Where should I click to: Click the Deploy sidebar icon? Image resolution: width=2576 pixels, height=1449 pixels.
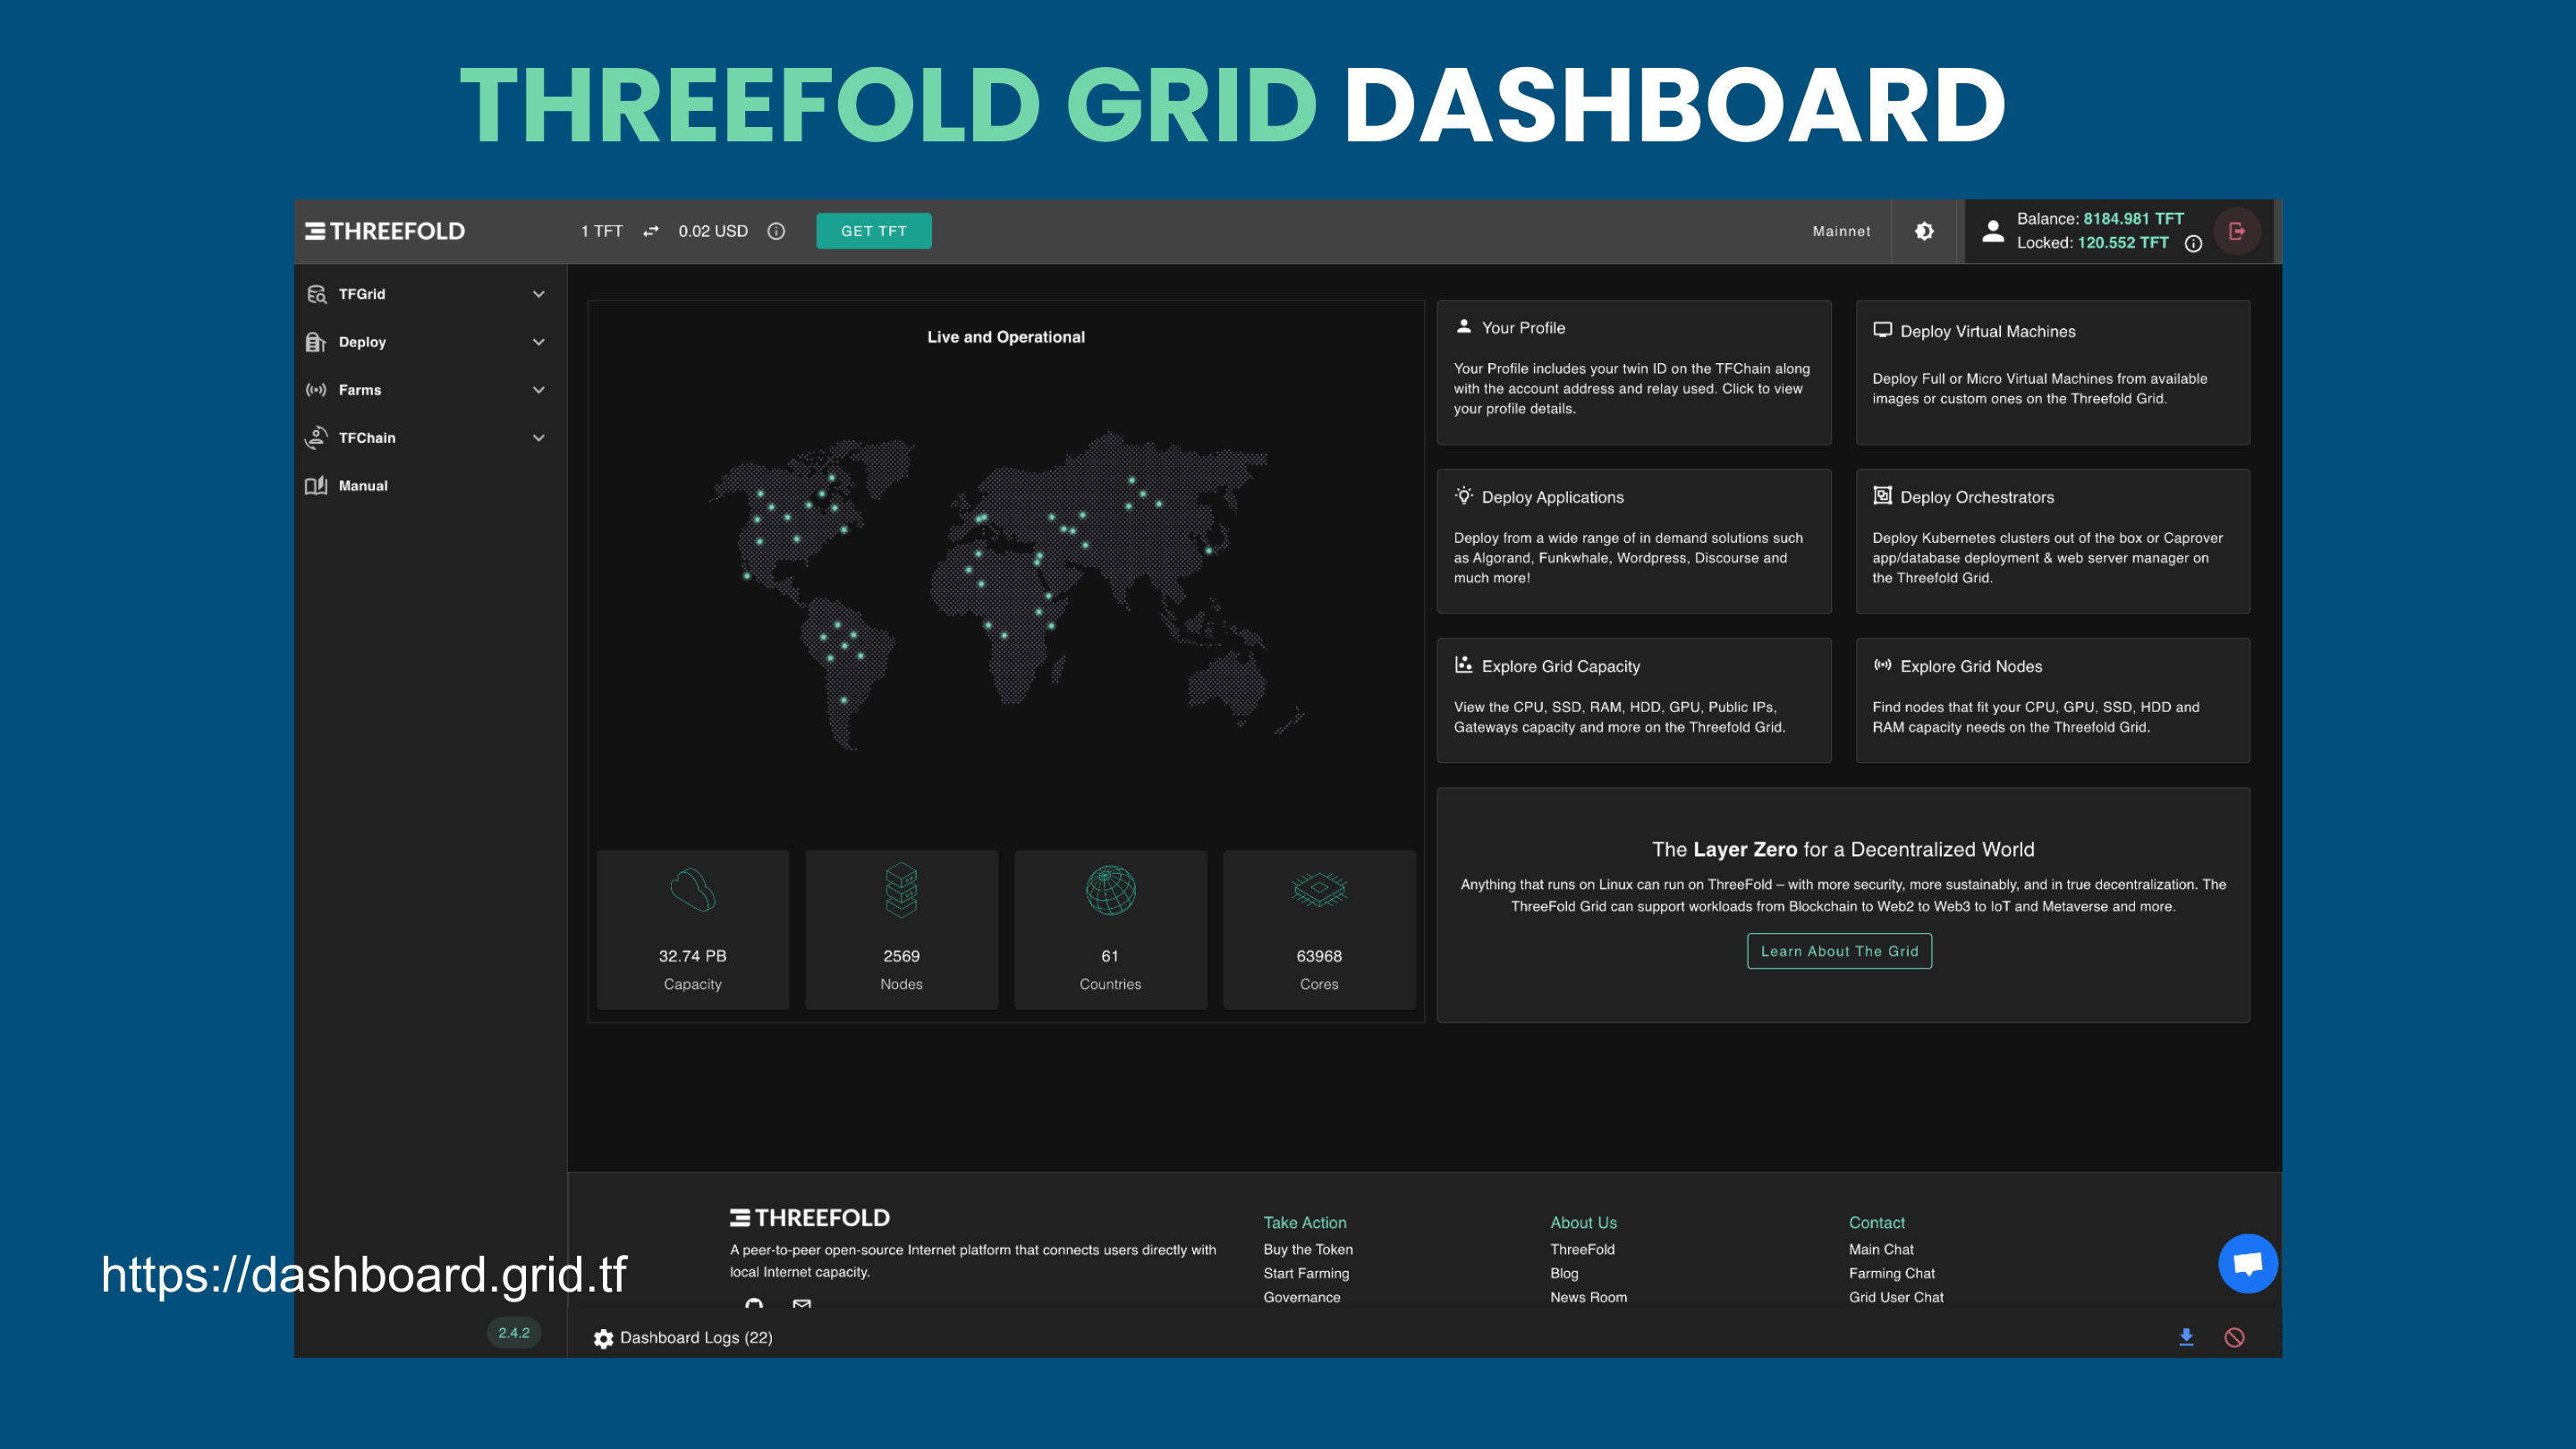pos(316,342)
